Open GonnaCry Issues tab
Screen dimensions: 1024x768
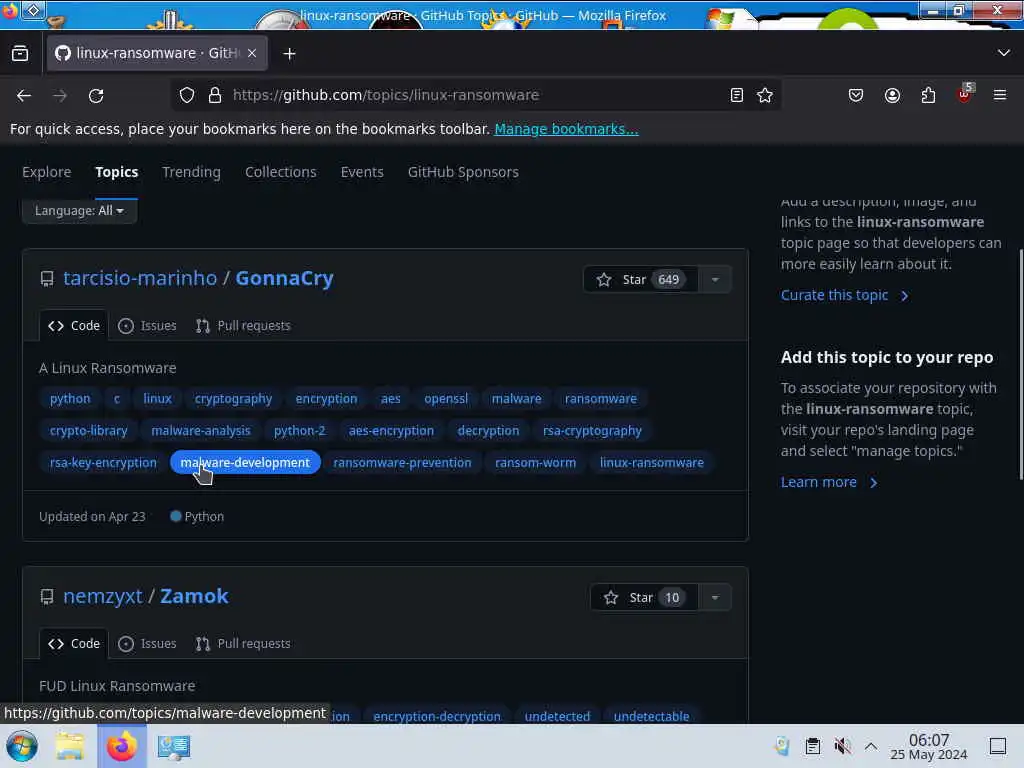(x=148, y=326)
